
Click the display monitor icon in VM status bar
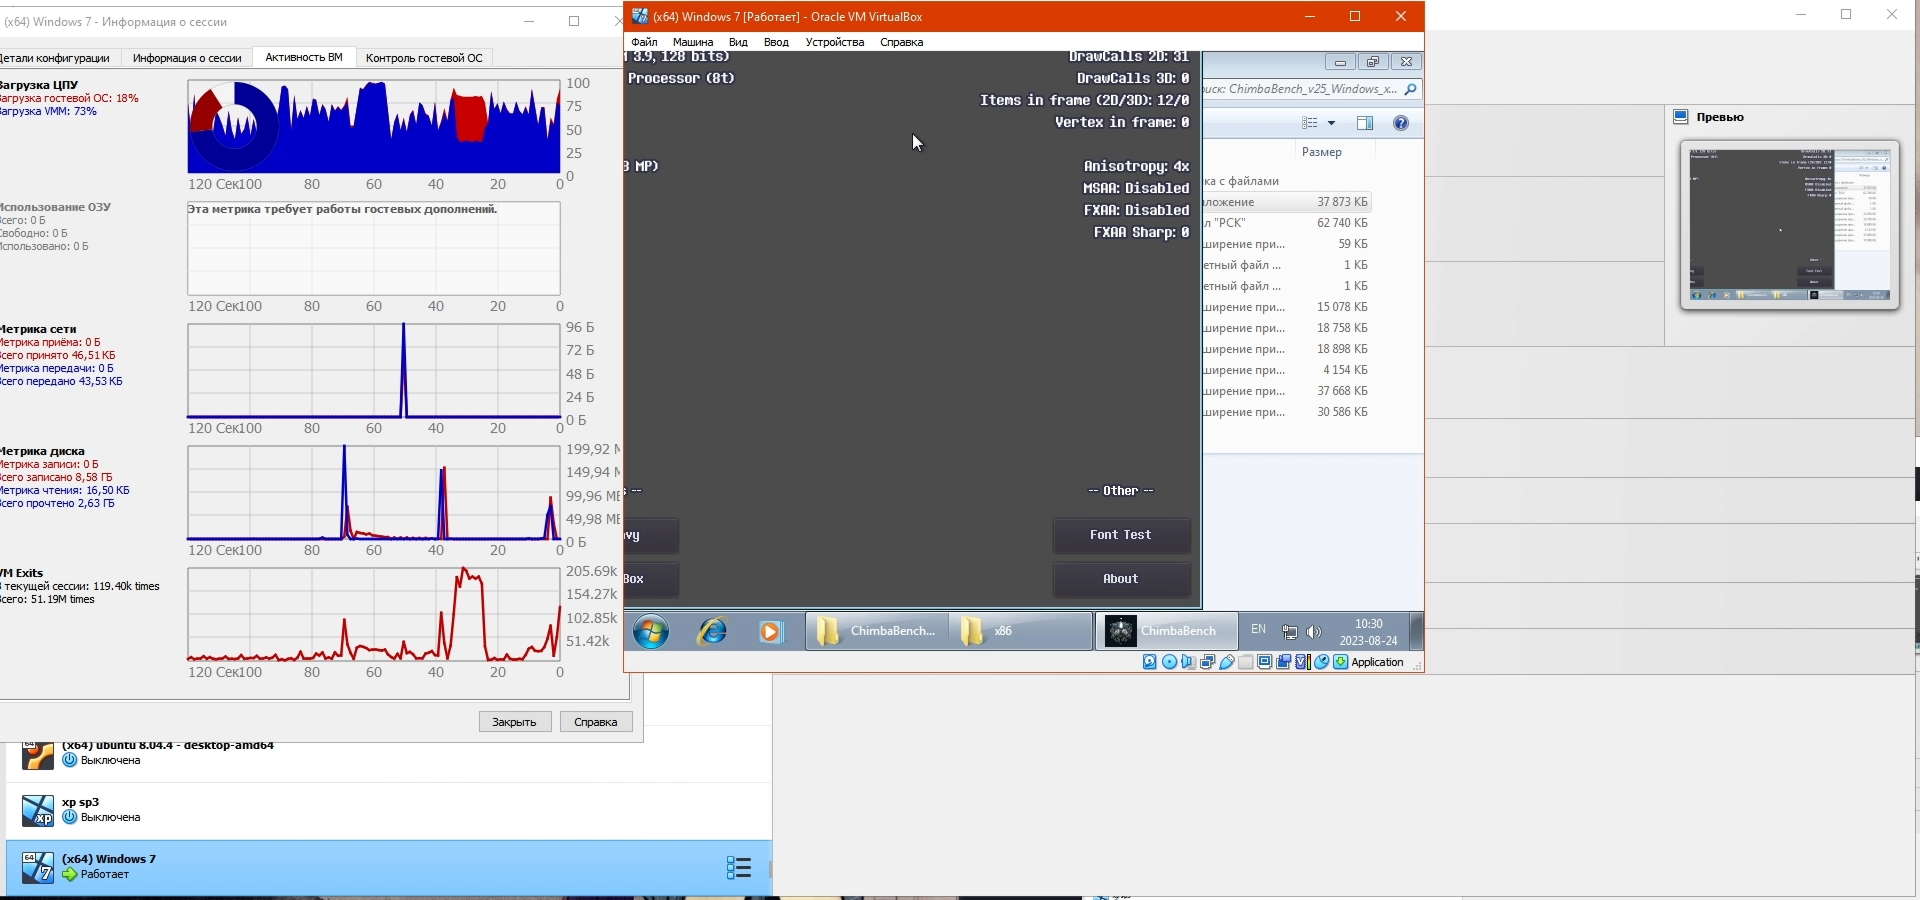coord(1265,662)
